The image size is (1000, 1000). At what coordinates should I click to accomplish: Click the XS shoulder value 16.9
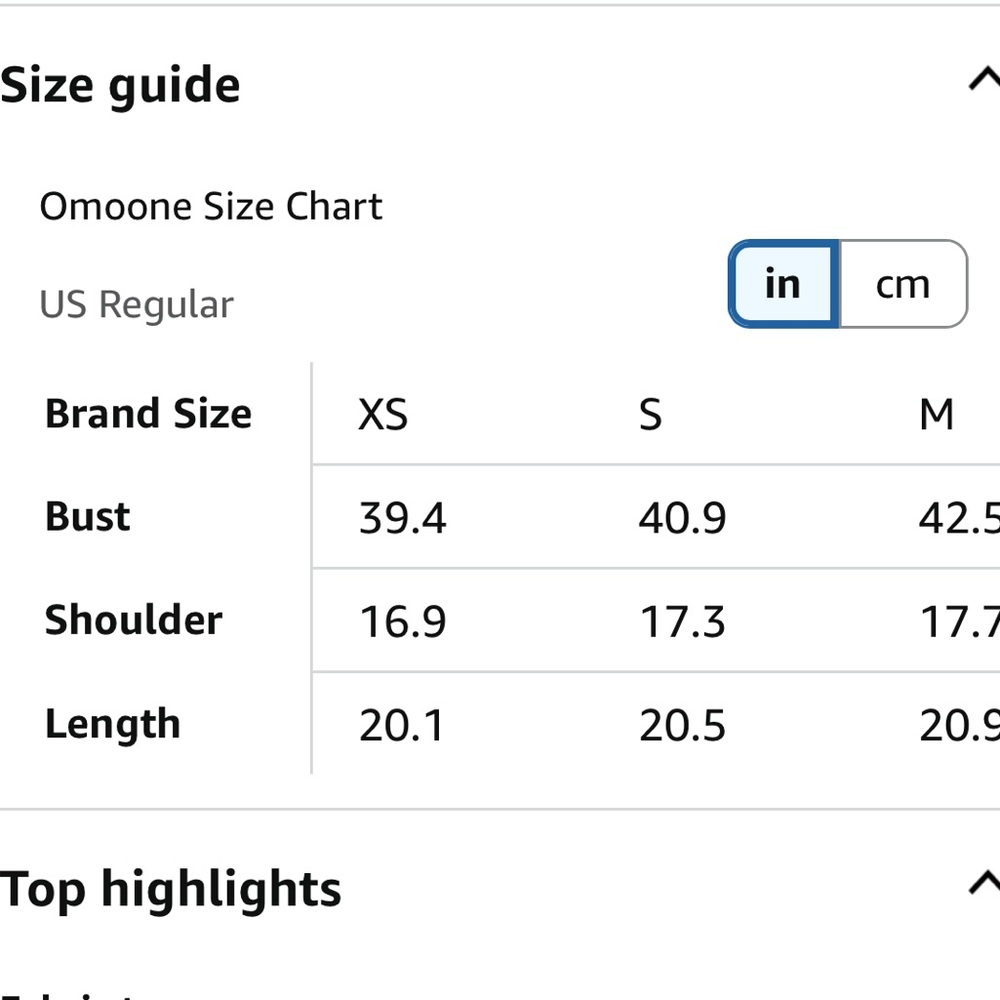click(402, 622)
